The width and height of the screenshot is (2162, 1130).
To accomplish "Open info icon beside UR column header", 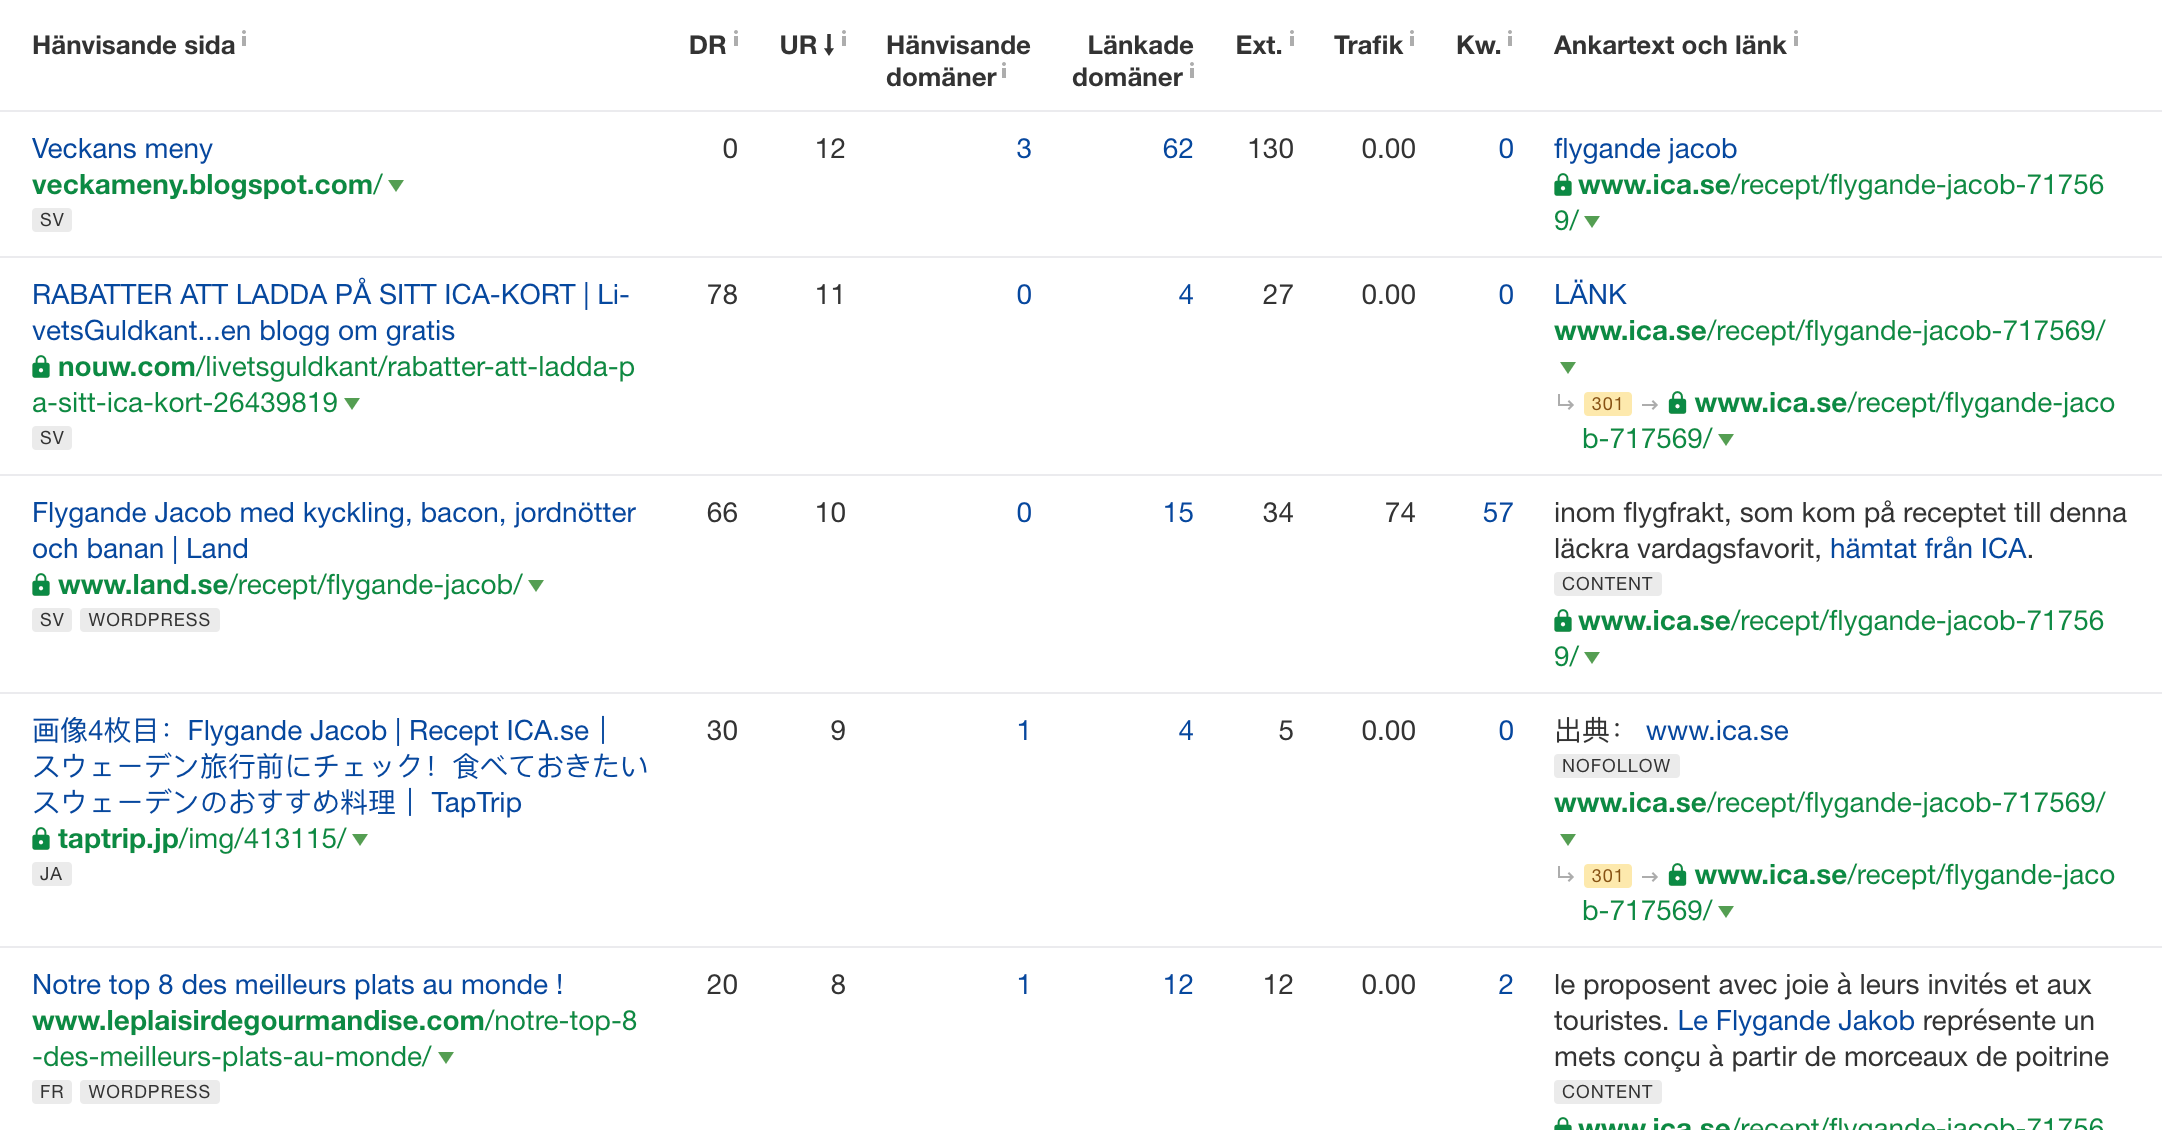I will point(844,39).
